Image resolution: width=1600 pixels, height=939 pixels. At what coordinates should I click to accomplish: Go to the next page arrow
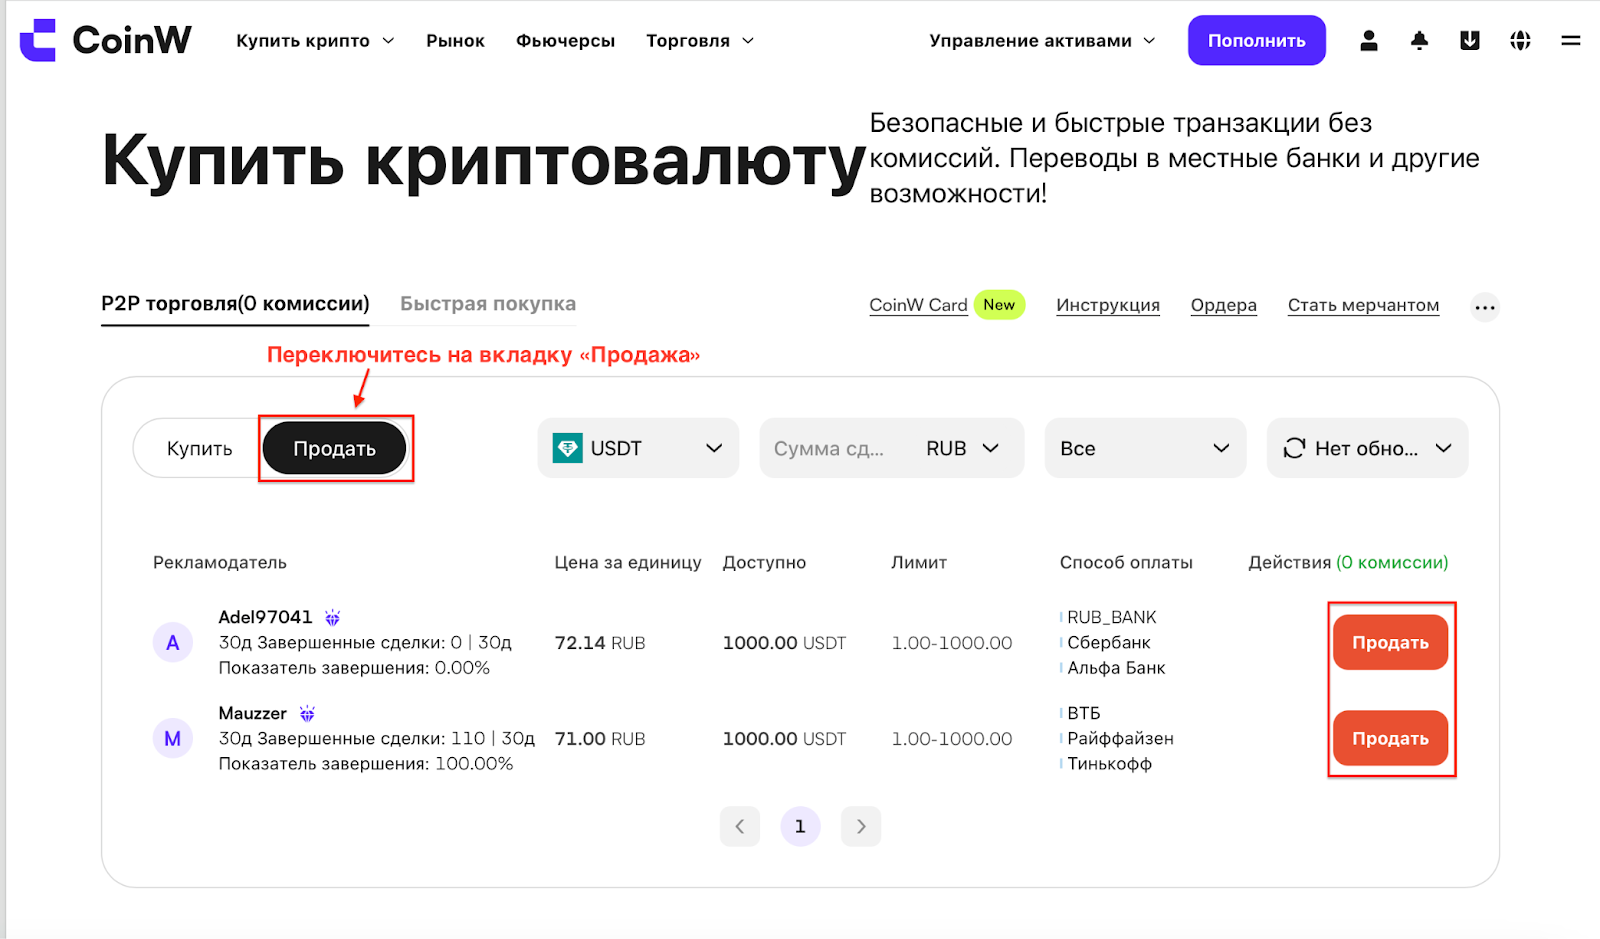861,826
